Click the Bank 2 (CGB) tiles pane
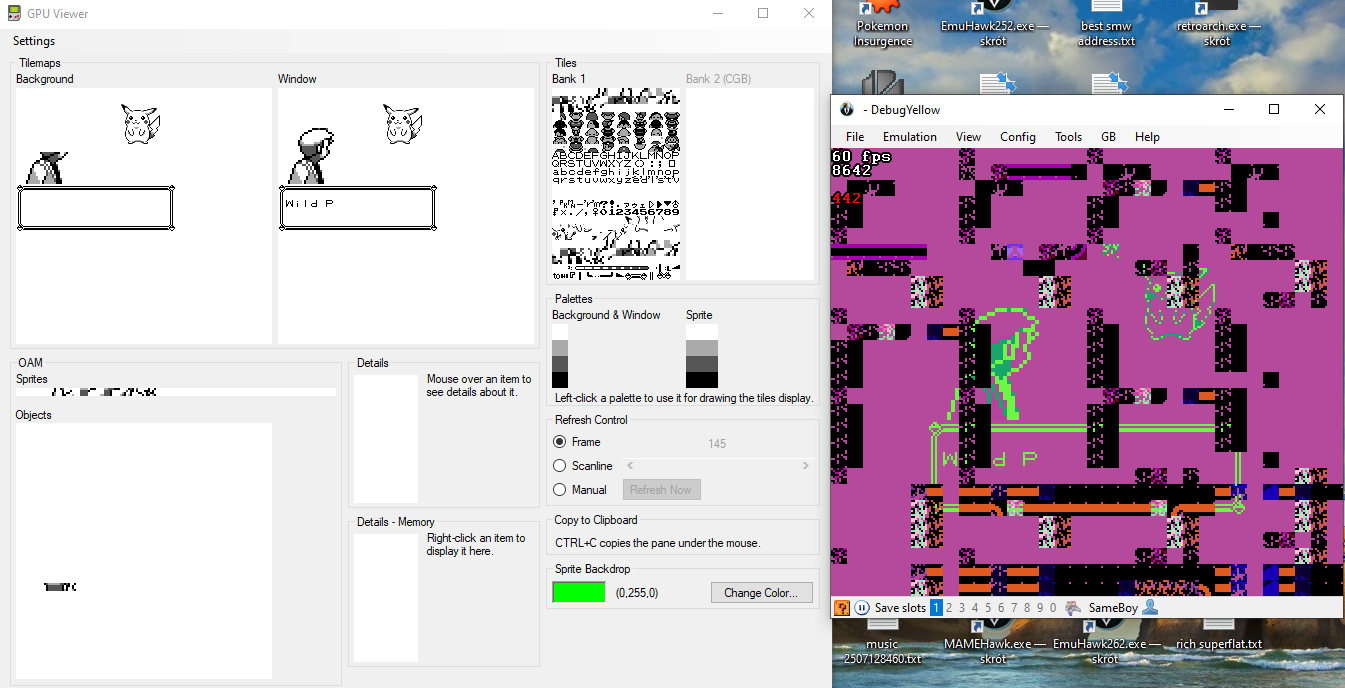 coord(750,184)
